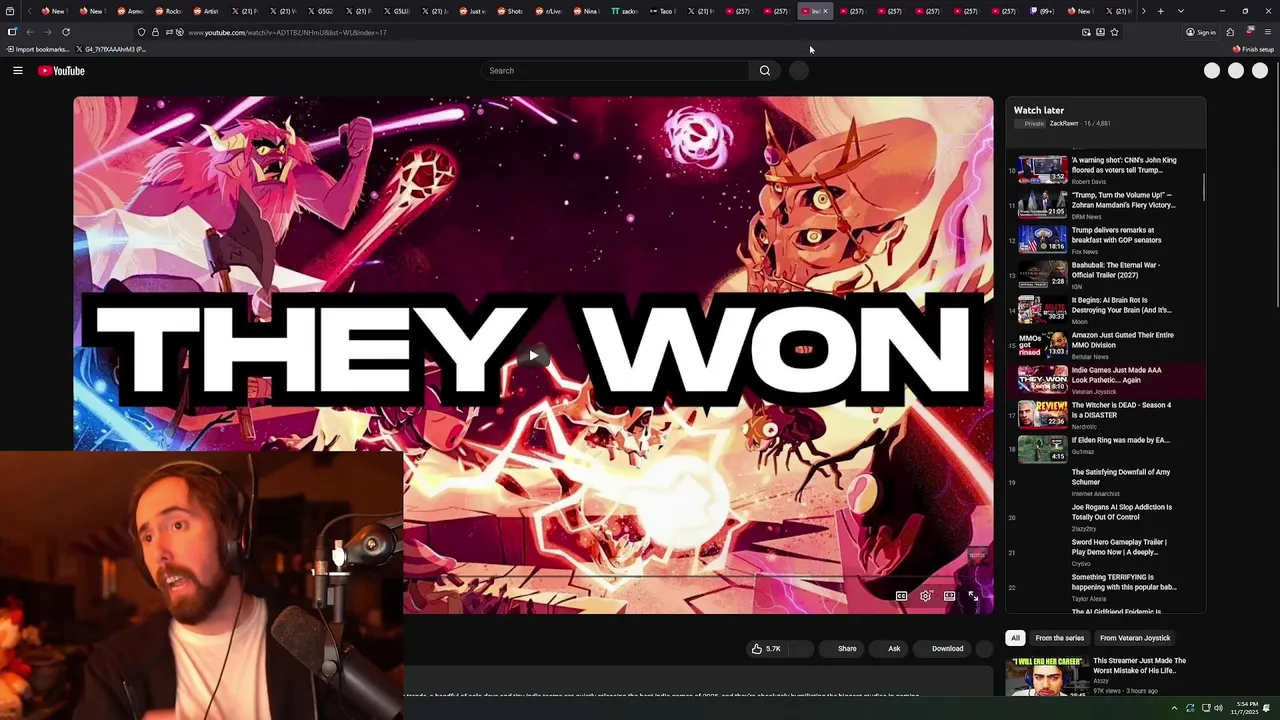This screenshot has height=720, width=1280.
Task: Open 'Joe Rogans AI Slop Addiction' video
Action: click(x=1105, y=517)
